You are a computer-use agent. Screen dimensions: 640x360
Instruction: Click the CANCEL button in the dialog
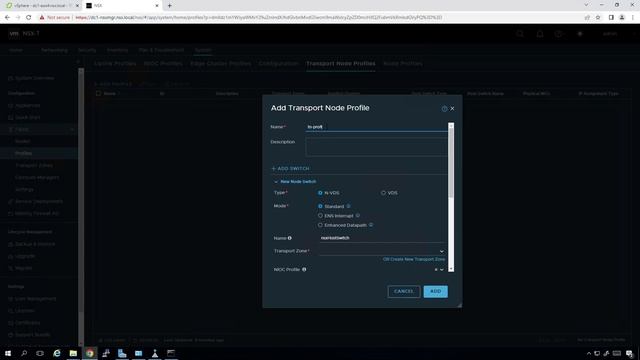click(x=404, y=291)
